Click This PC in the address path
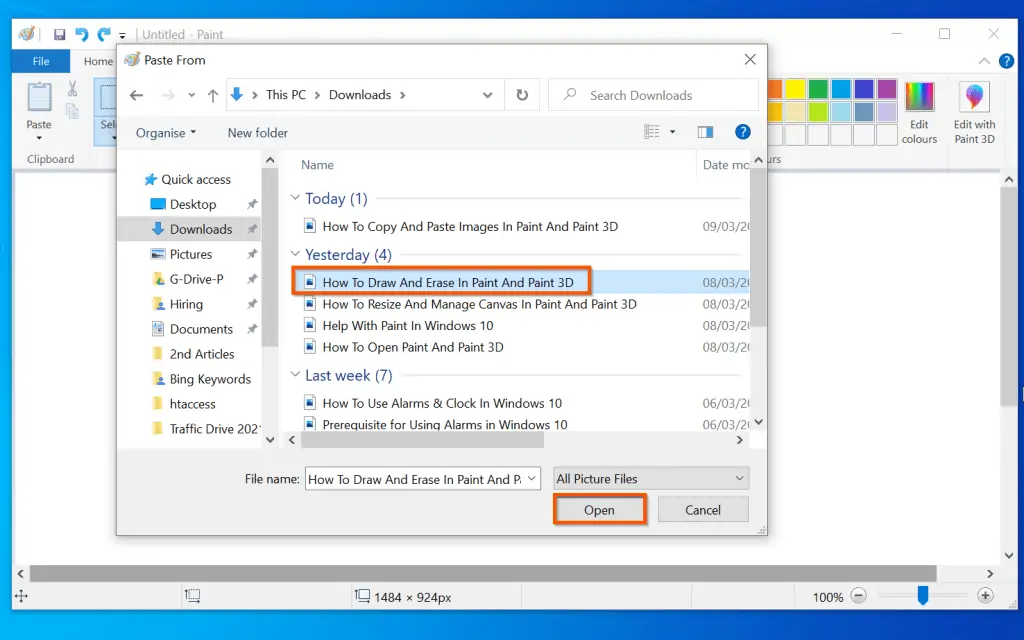Screen dimensions: 1024x640 point(286,95)
